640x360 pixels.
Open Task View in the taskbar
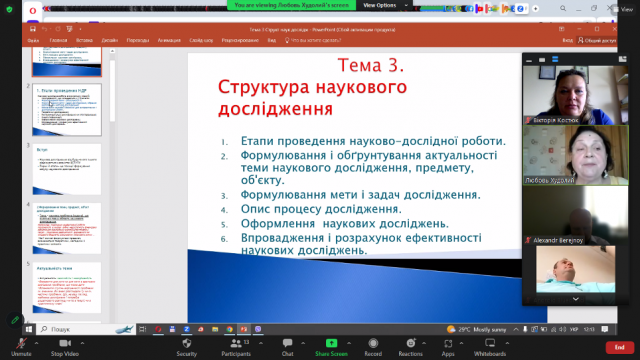coord(142,329)
